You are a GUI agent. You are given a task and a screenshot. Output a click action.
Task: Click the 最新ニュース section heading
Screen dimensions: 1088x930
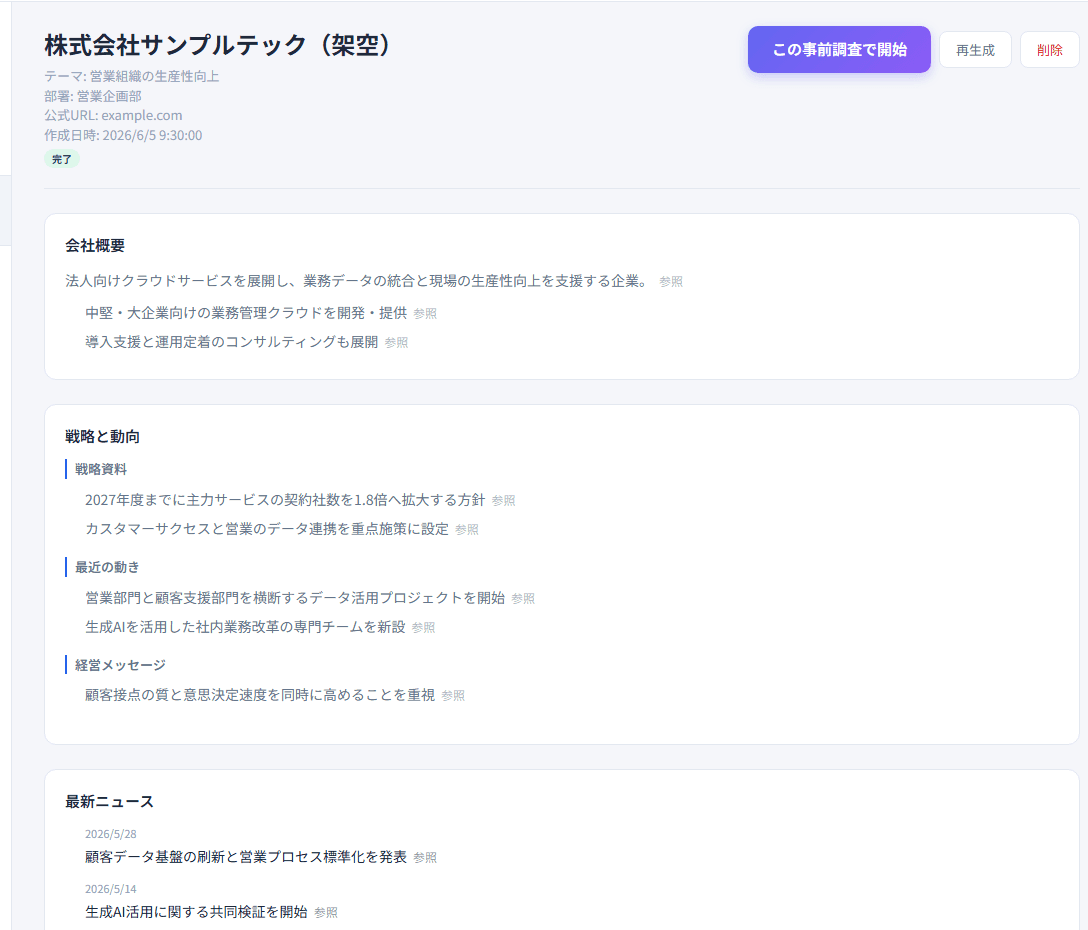(x=110, y=802)
